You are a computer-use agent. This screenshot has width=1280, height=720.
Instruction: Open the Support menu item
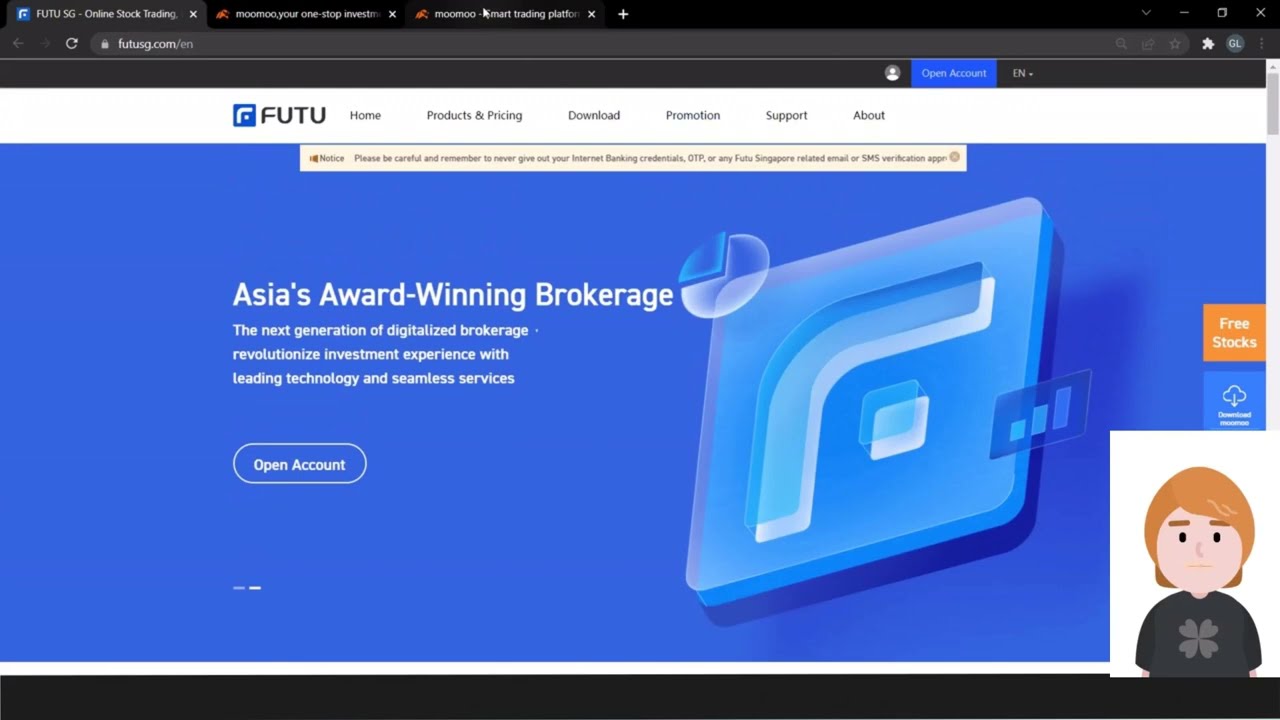point(786,115)
